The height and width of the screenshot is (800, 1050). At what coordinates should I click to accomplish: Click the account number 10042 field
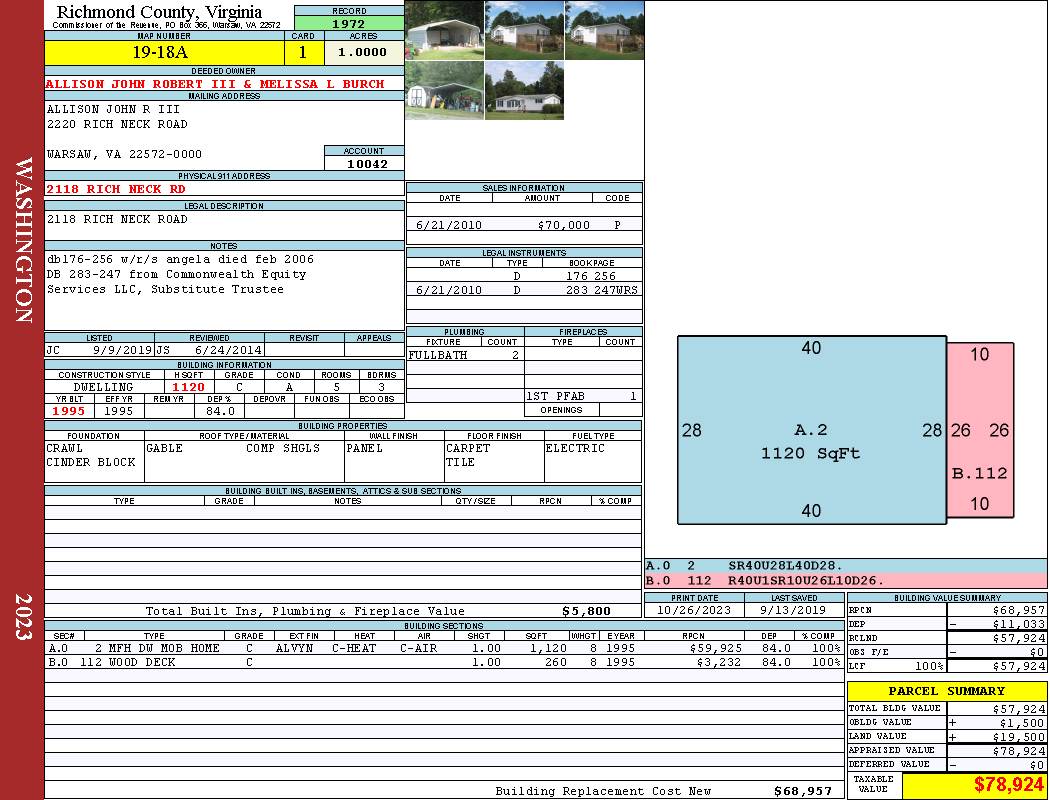(364, 163)
